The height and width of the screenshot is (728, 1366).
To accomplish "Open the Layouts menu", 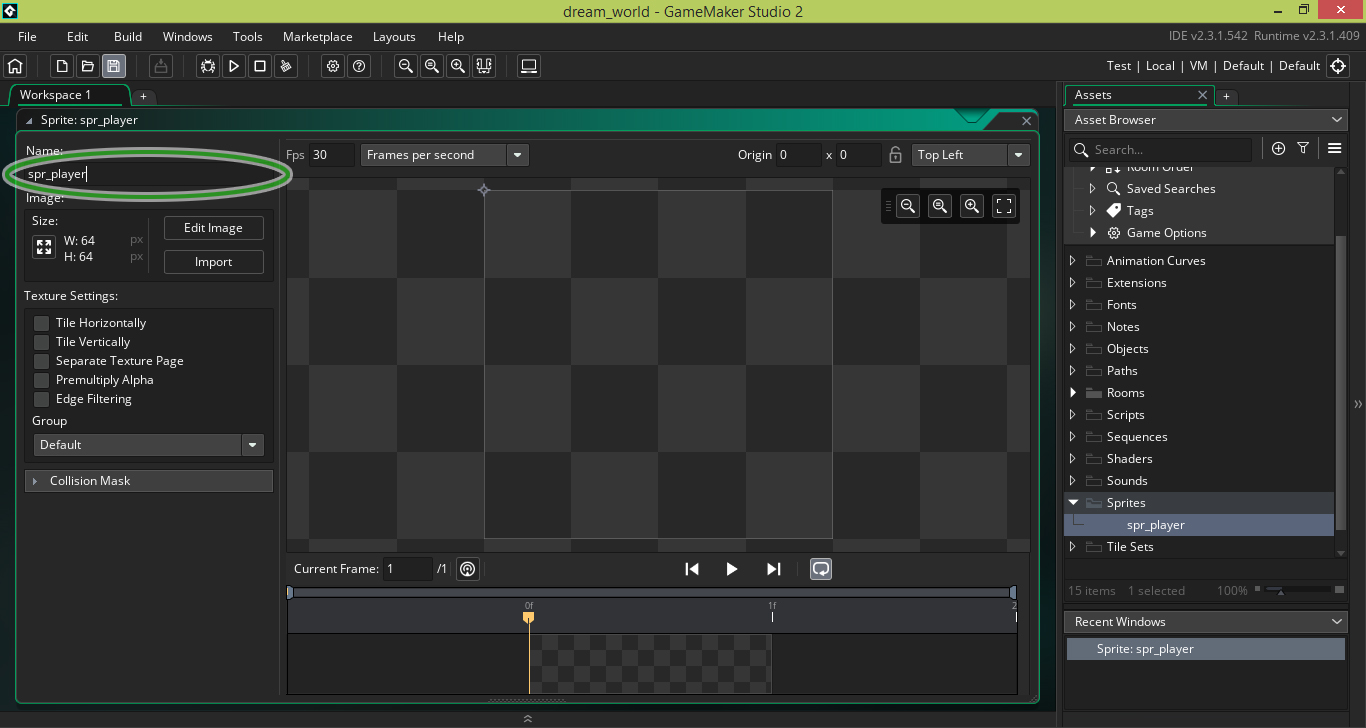I will point(394,37).
